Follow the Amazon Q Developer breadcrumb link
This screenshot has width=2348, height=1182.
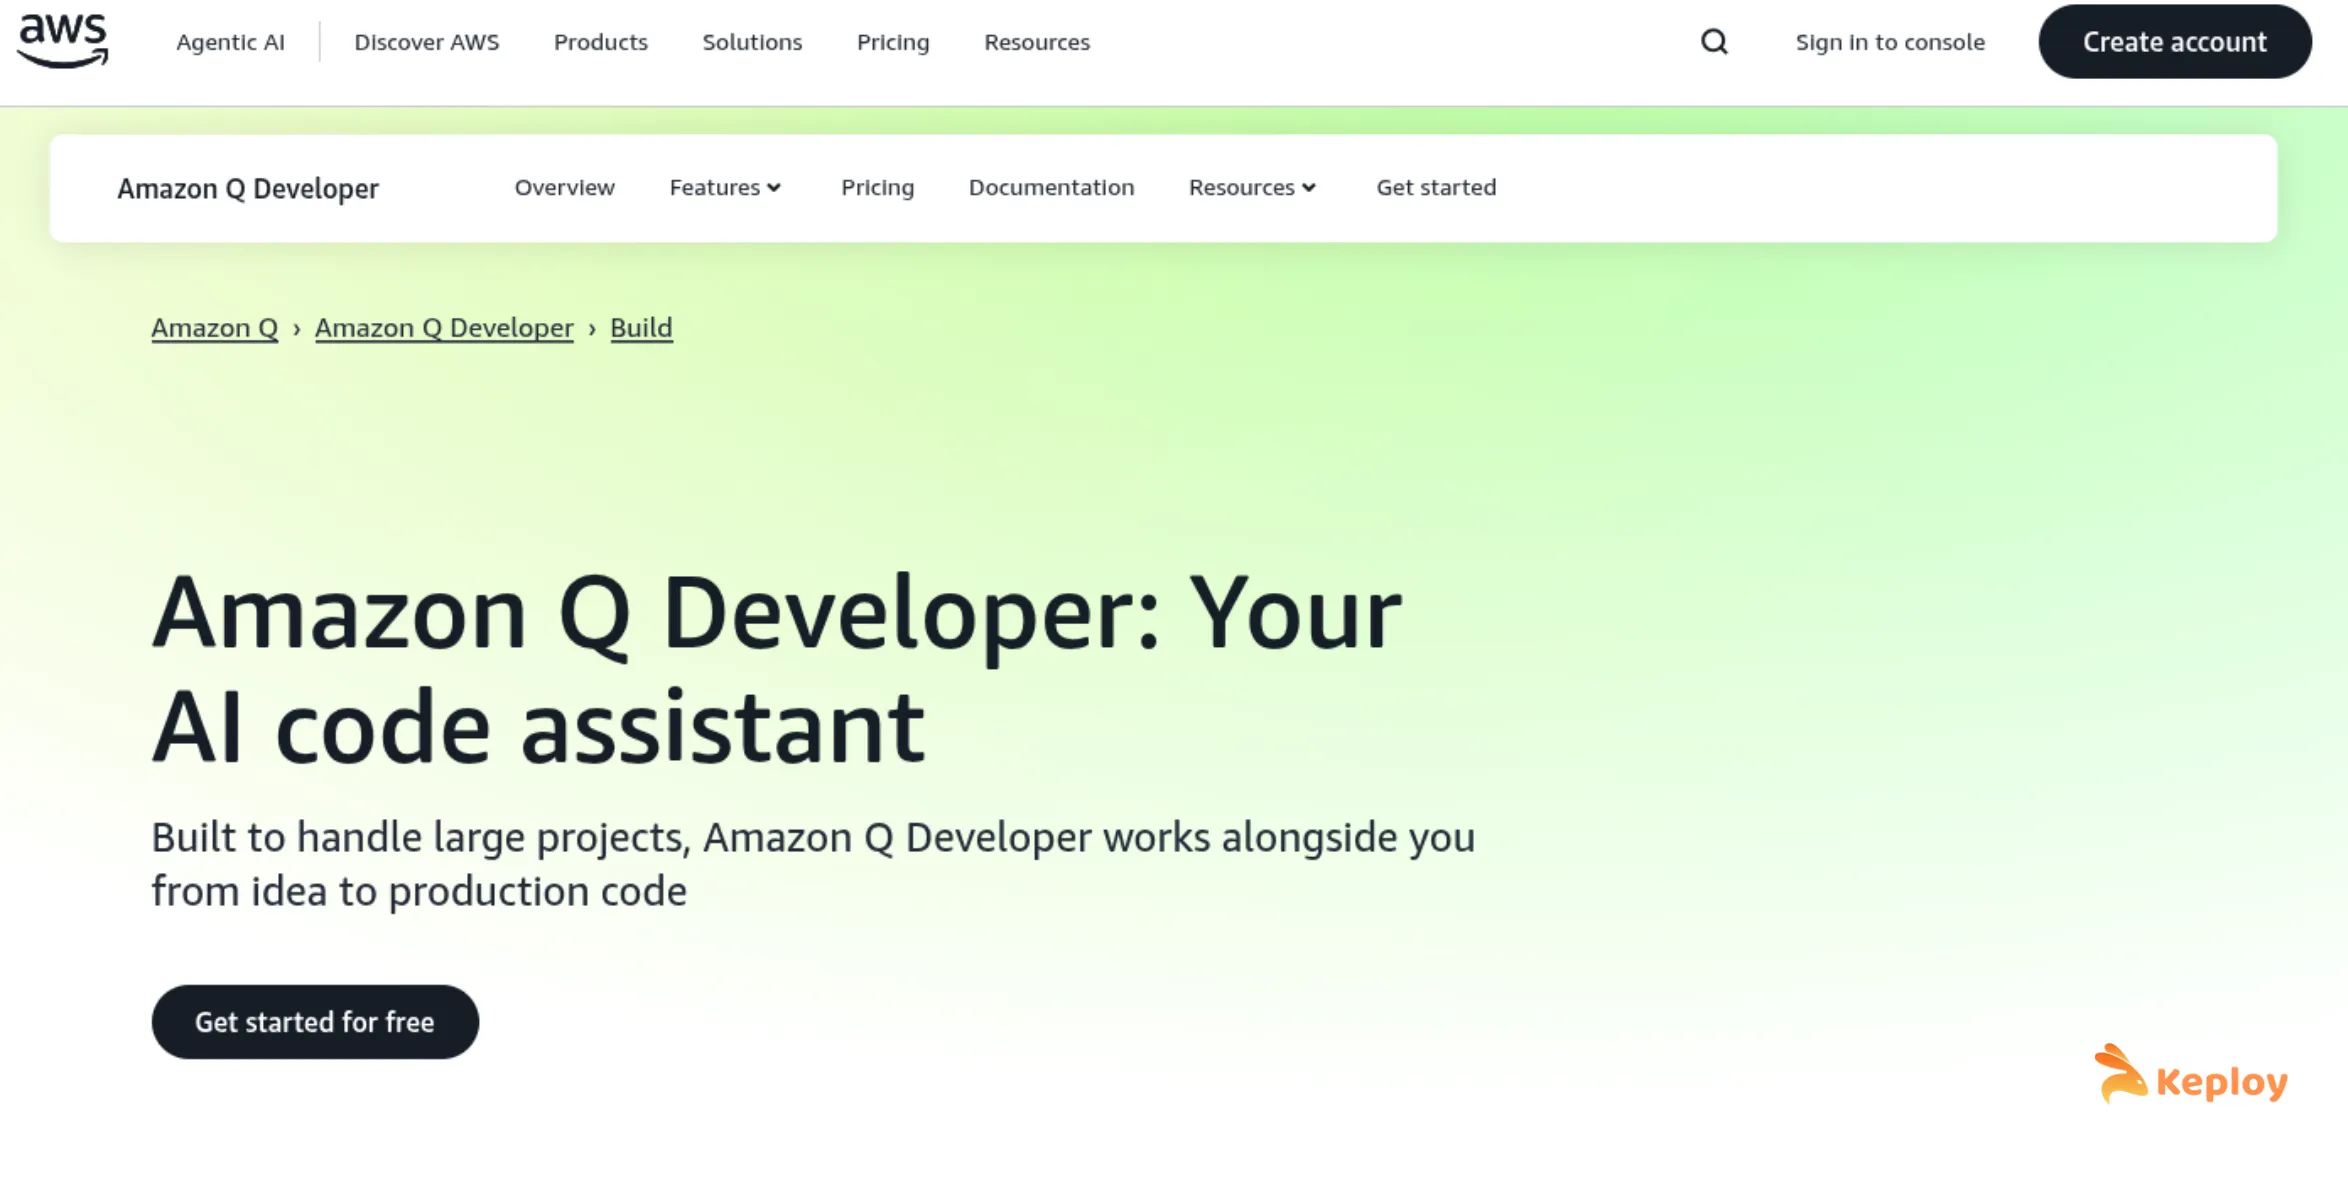(444, 328)
